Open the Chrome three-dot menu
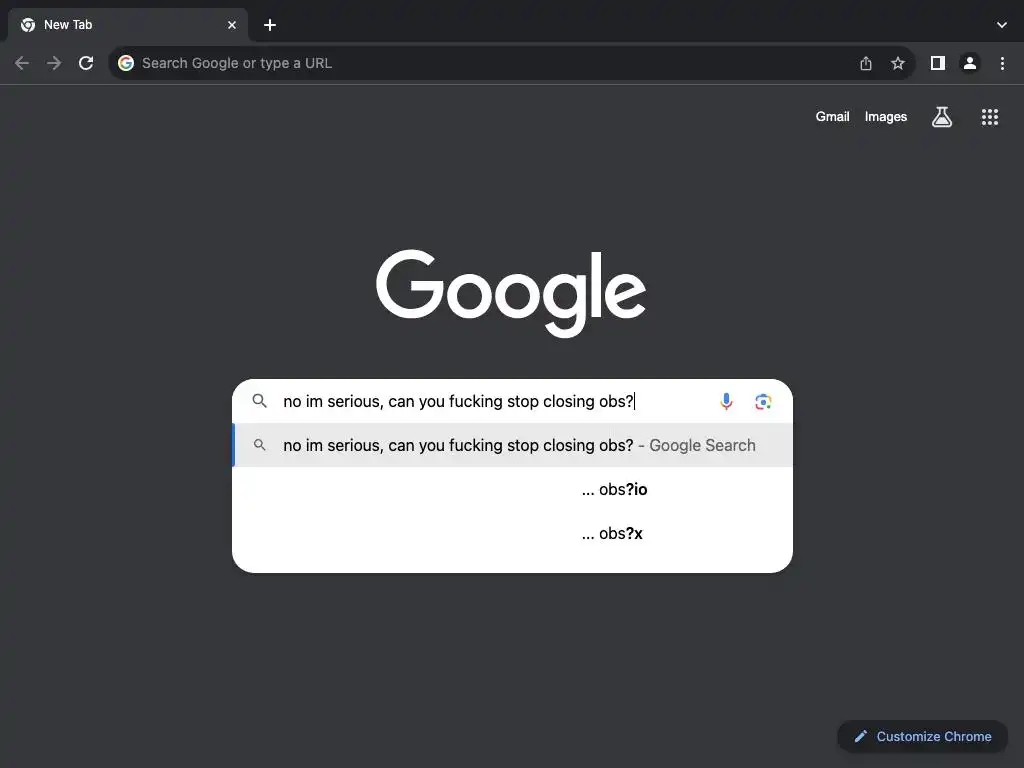 (x=1002, y=63)
